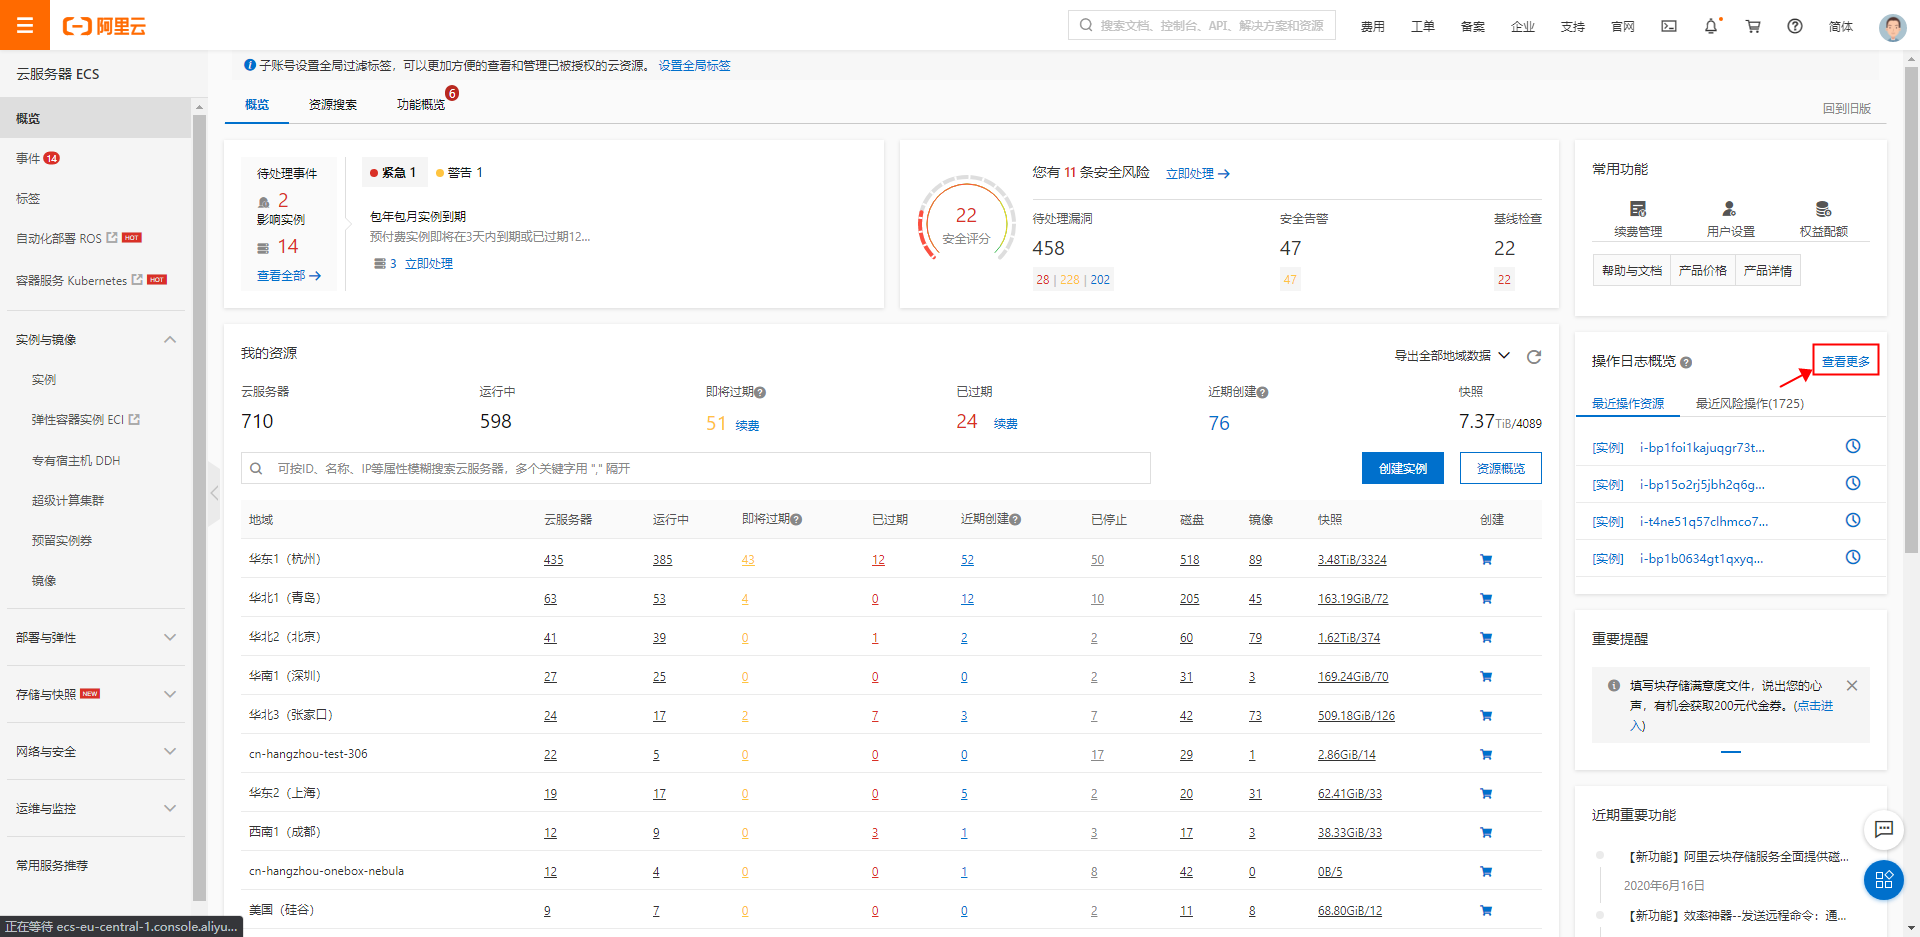
Task: Click 立即处理 link beside security risks
Action: (x=1198, y=174)
